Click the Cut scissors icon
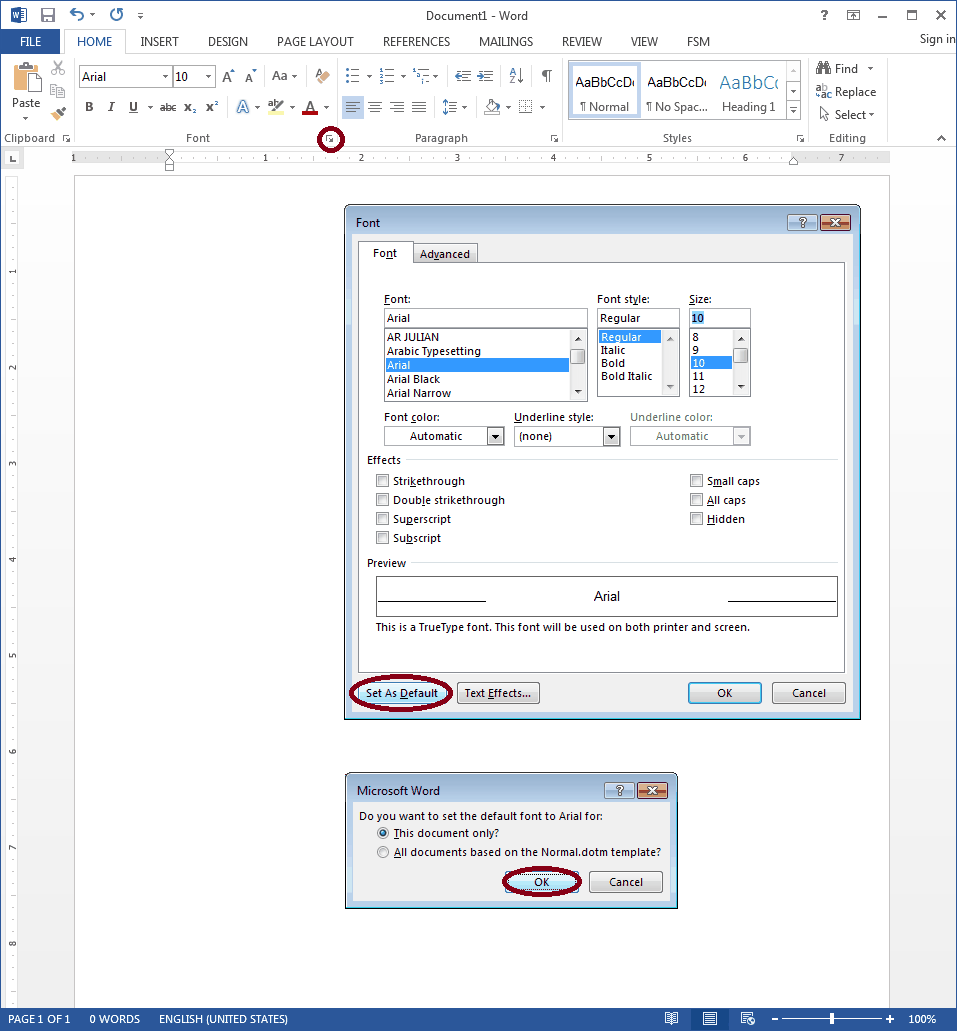 click(58, 68)
